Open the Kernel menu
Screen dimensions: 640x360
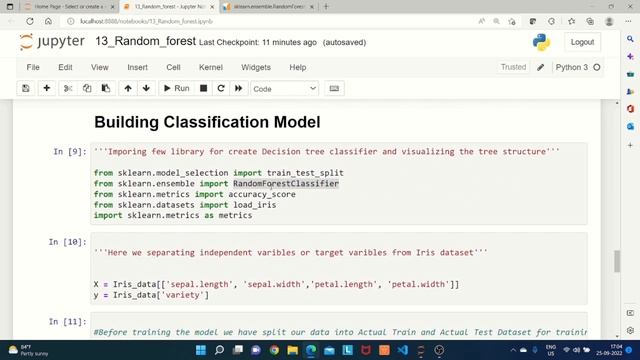click(211, 67)
